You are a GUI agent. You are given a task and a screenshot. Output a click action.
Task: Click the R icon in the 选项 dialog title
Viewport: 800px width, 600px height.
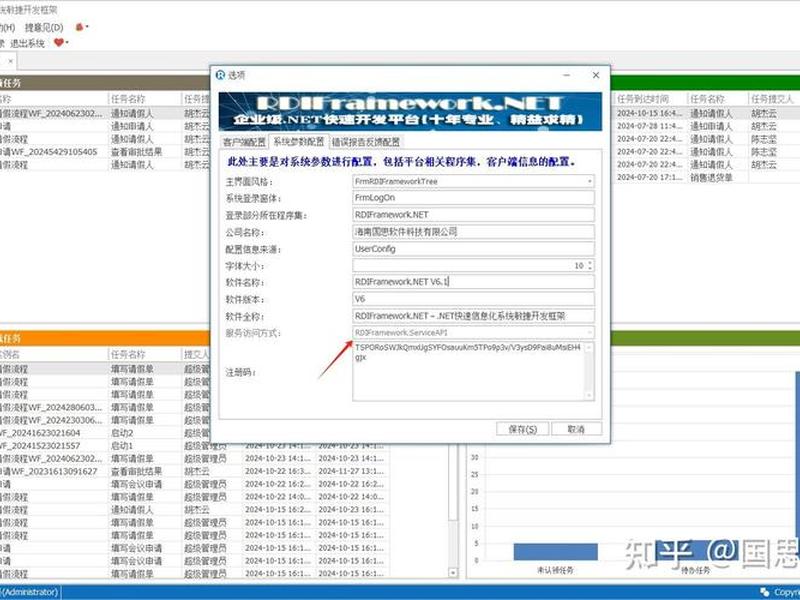click(220, 75)
